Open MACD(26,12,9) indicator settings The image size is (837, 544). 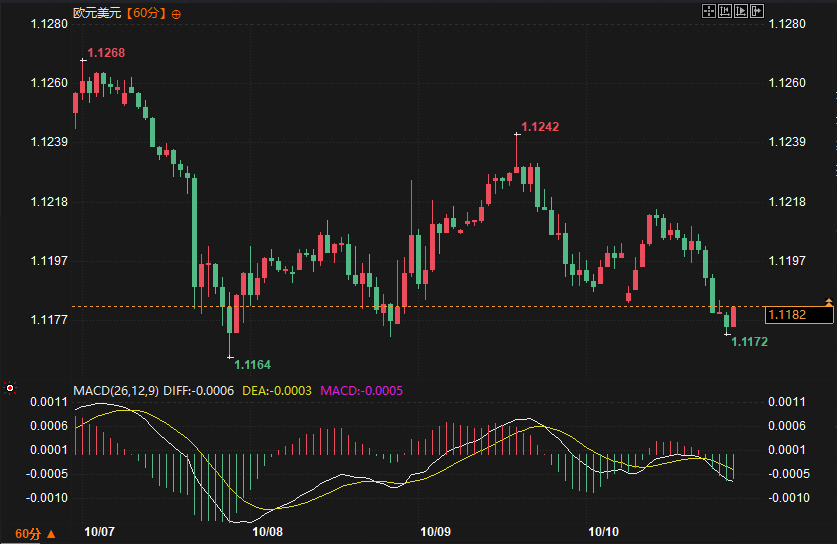coord(116,391)
